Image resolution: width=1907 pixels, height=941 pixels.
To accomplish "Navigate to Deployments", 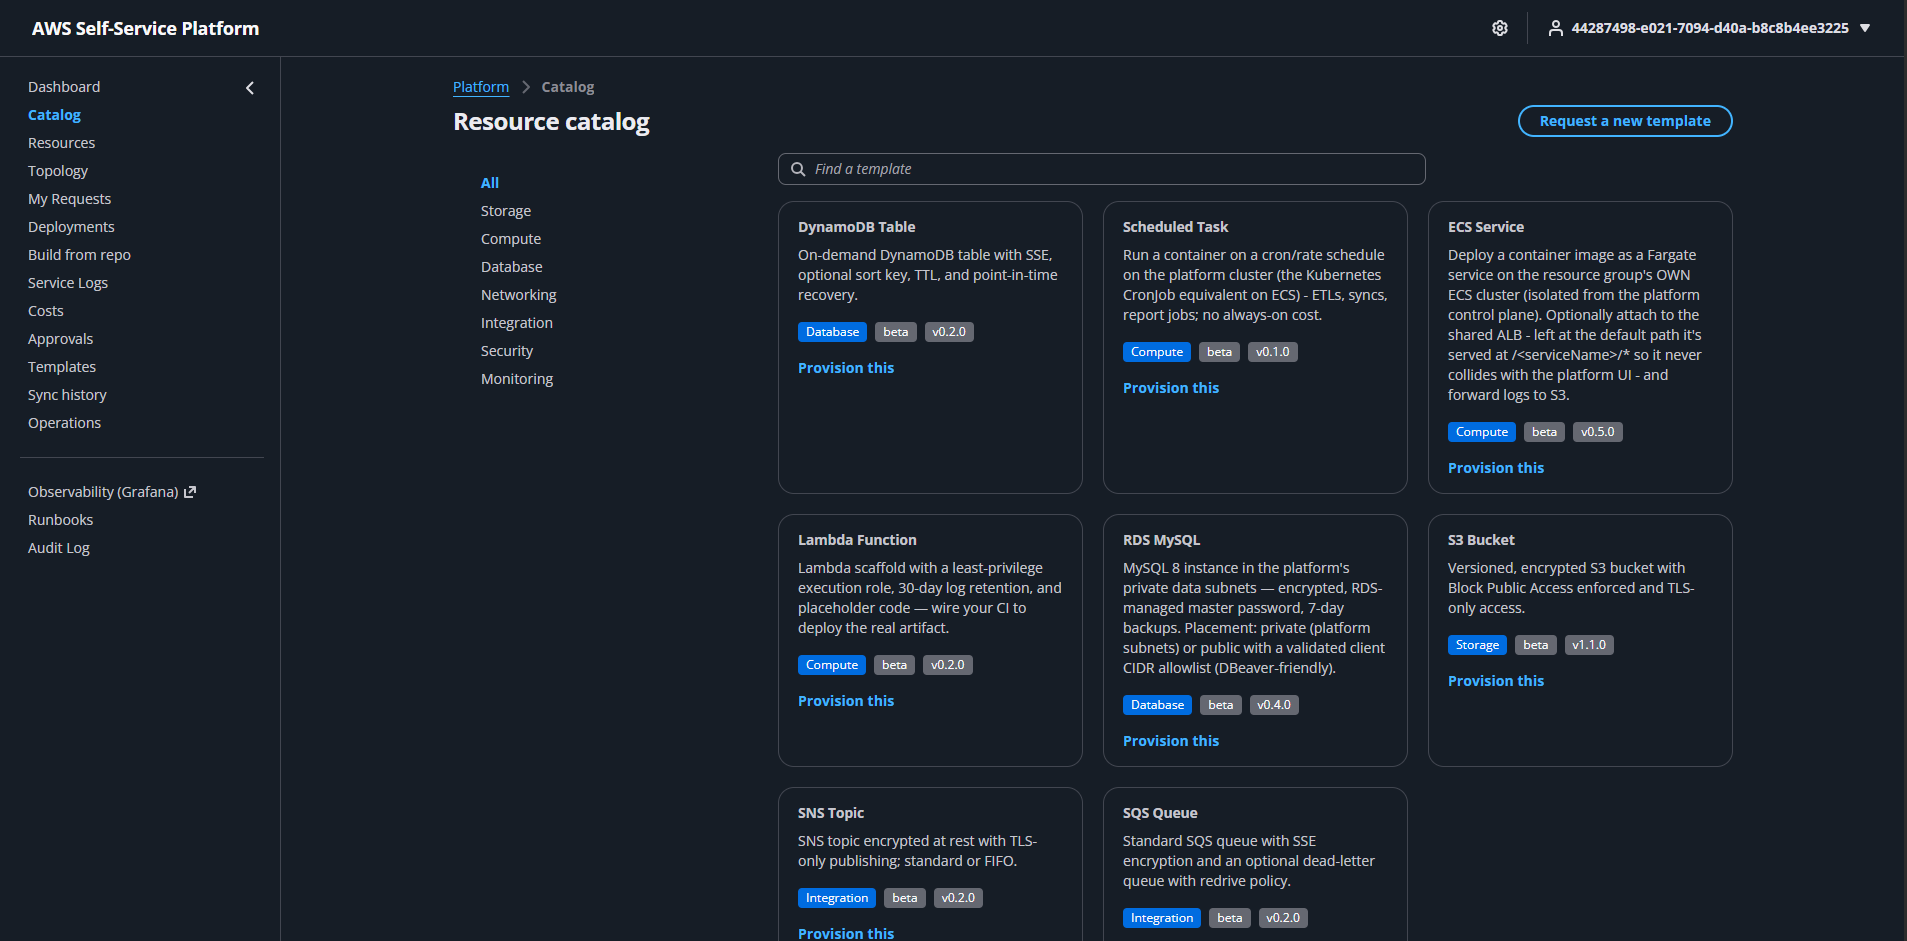I will pos(71,227).
